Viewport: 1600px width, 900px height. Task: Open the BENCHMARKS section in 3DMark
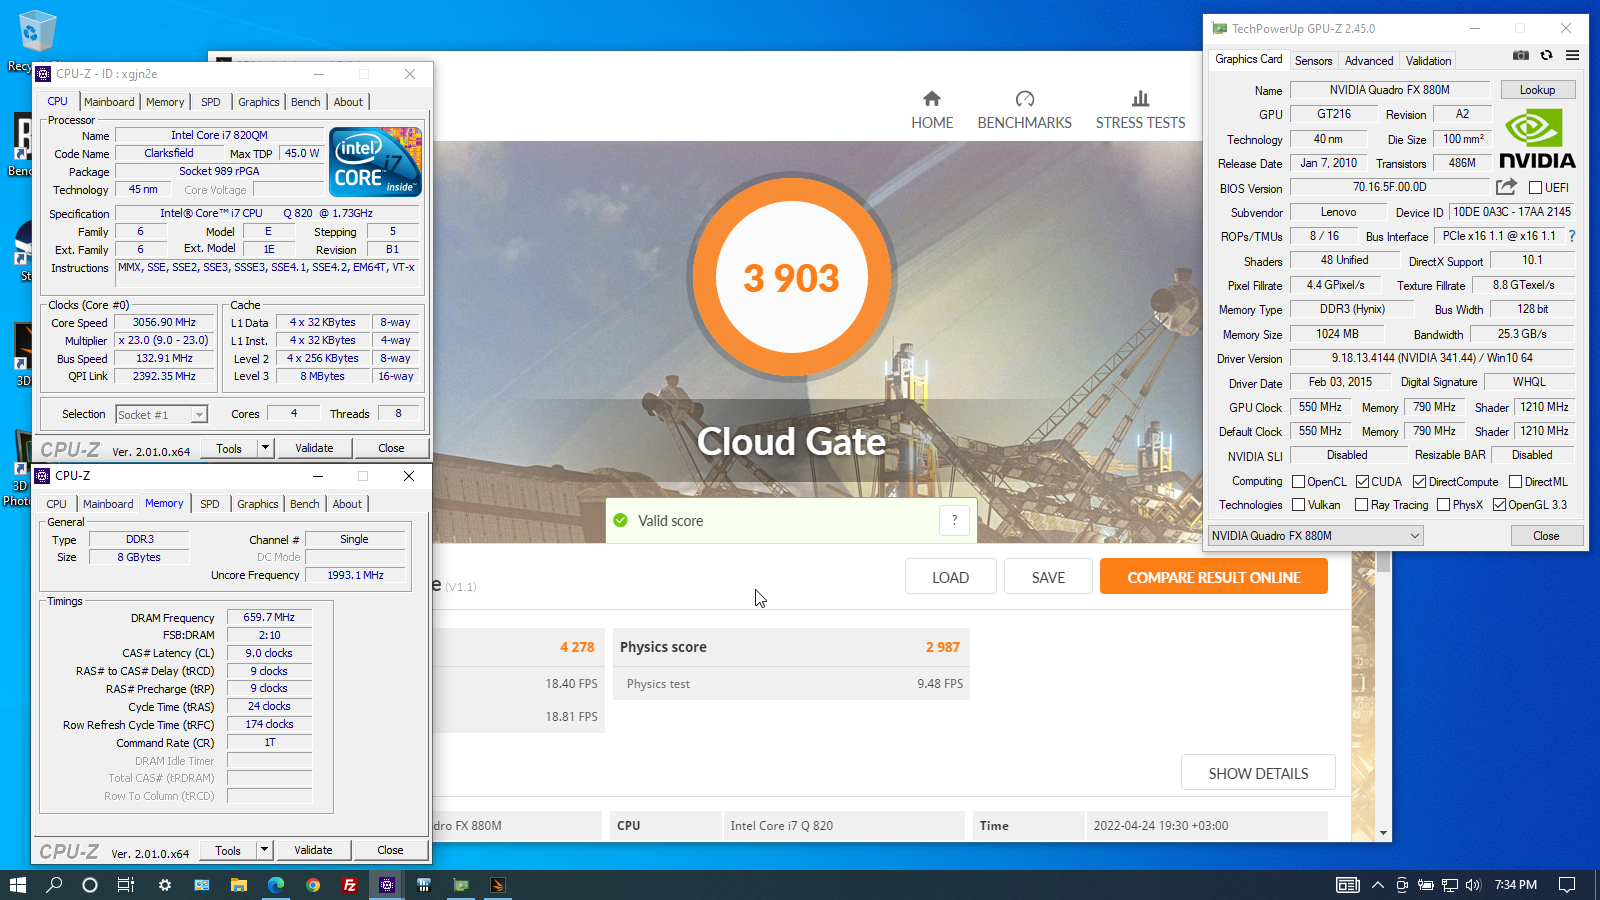point(1024,110)
